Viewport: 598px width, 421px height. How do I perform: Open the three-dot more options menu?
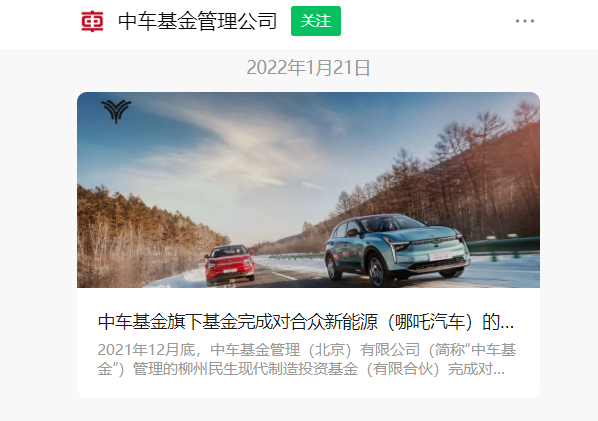pos(525,21)
